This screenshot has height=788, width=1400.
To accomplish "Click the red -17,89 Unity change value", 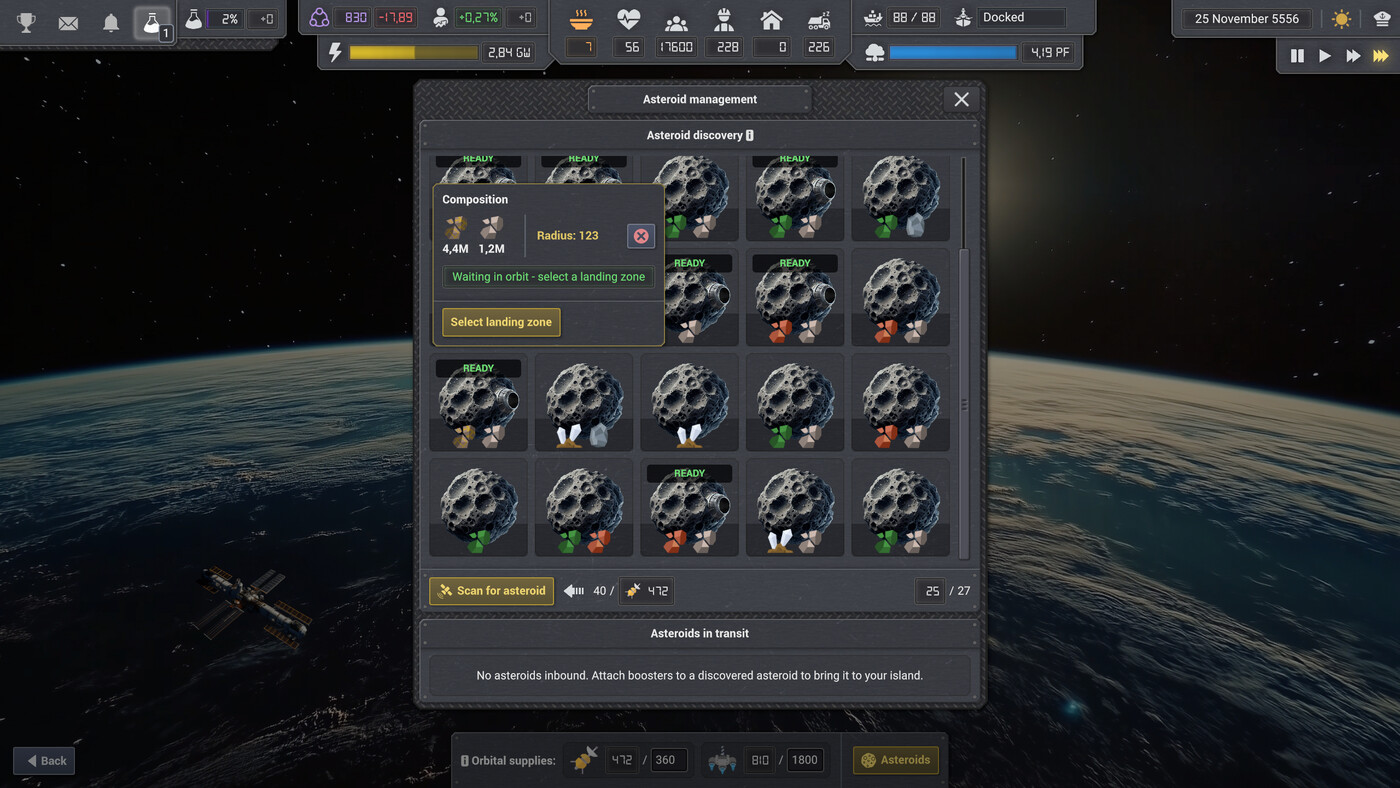I will 396,18.
